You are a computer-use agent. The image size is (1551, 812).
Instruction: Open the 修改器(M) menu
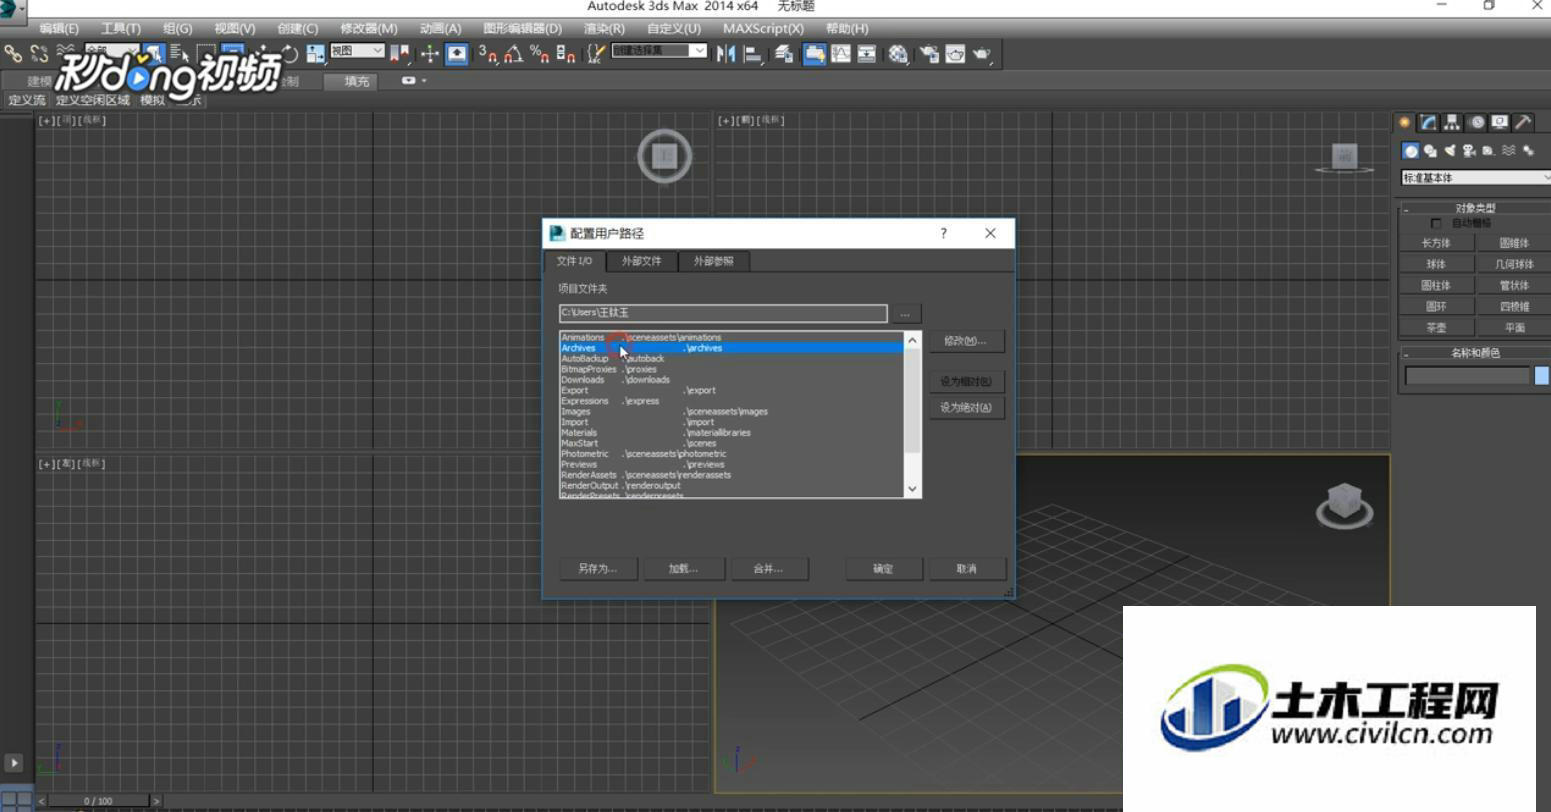point(368,28)
